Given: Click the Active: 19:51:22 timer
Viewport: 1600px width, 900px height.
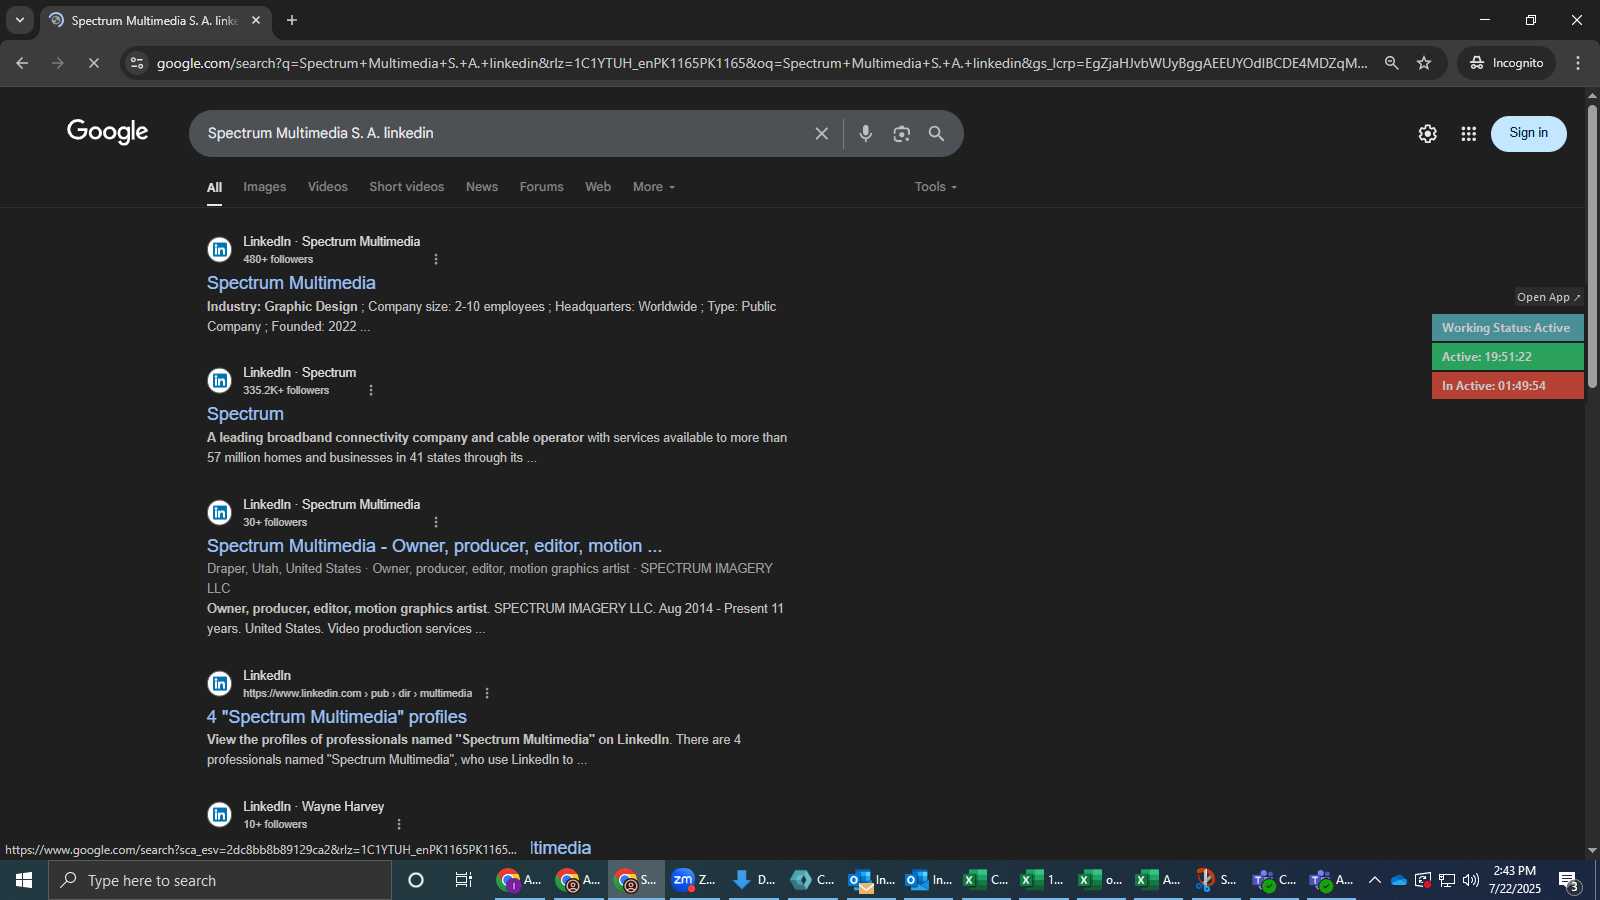Looking at the screenshot, I should click(x=1507, y=357).
